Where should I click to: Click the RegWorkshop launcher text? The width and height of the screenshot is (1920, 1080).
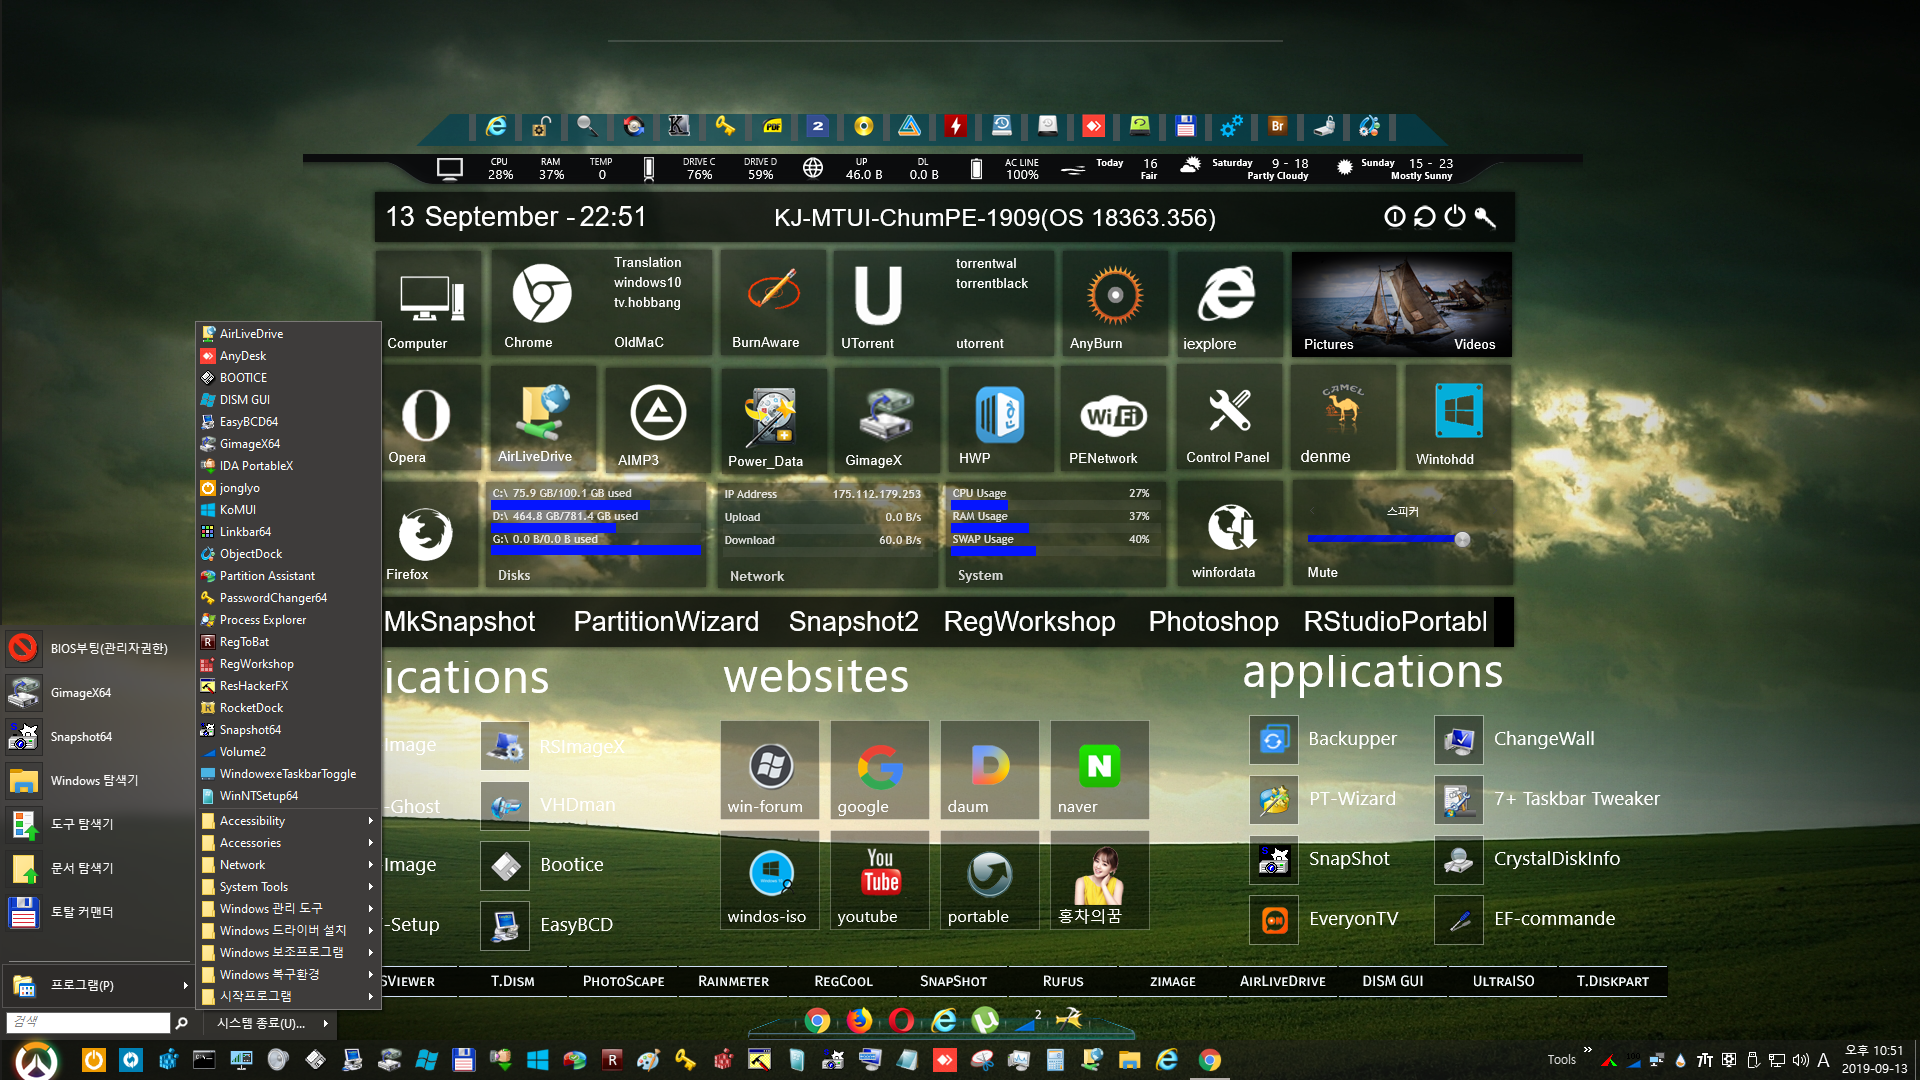tap(1029, 621)
